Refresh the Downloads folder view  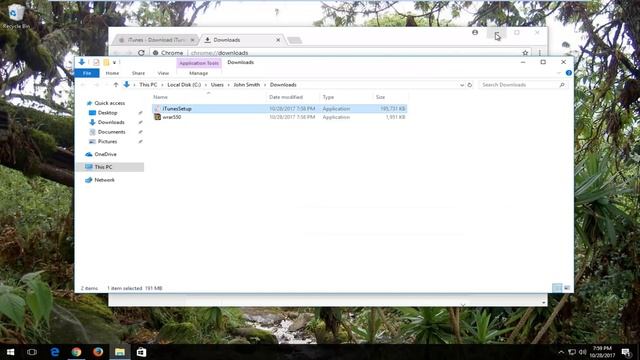point(470,85)
